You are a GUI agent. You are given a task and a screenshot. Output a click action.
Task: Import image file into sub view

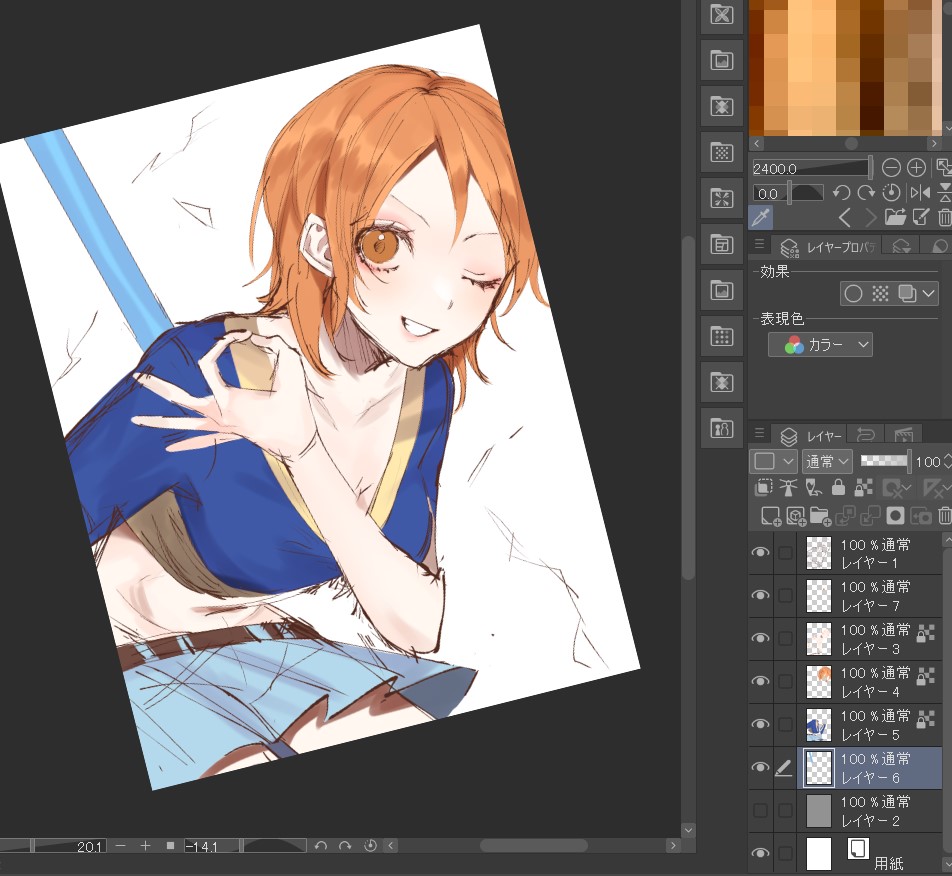click(895, 217)
